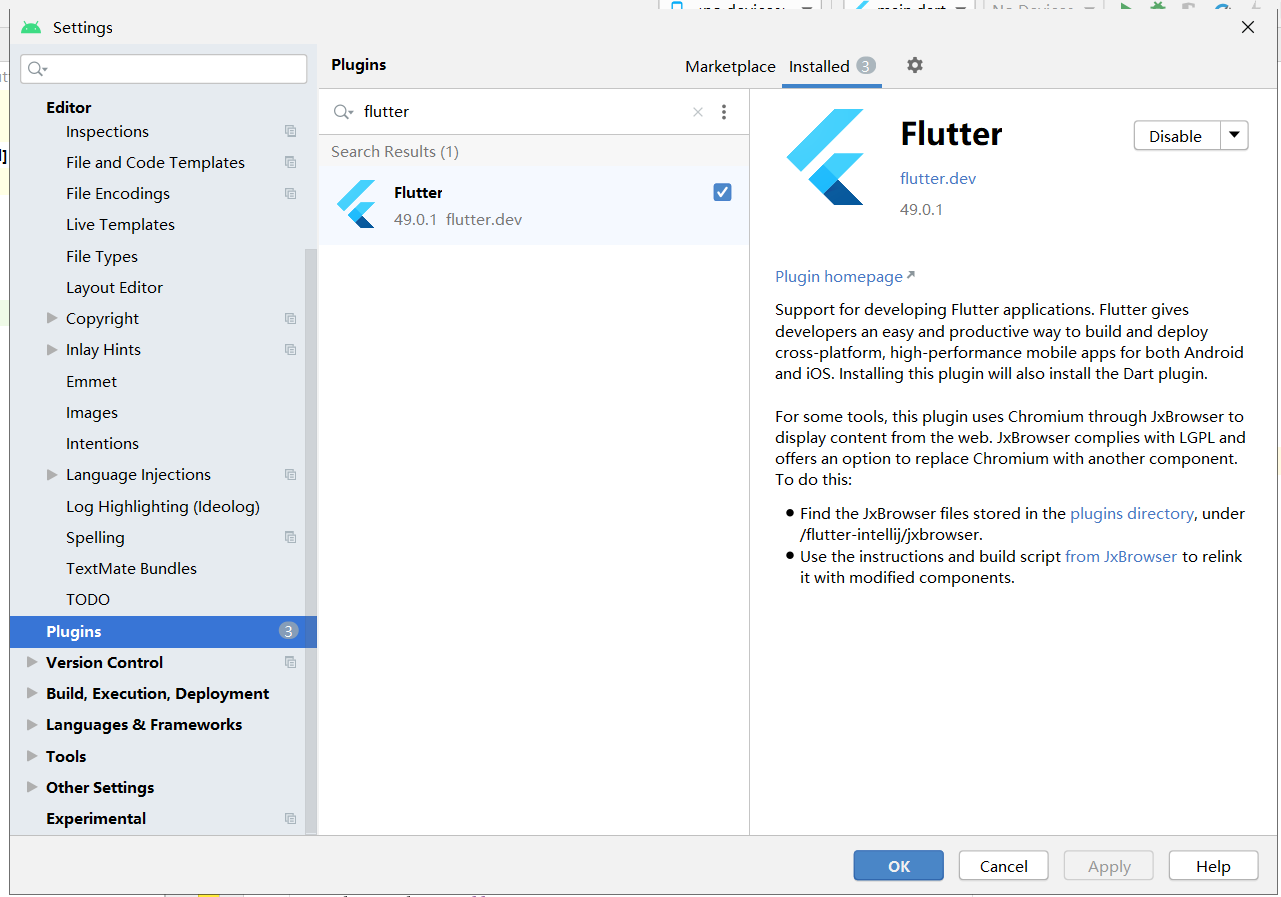1281x897 pixels.
Task: Expand the Inlay Hints tree node
Action: click(x=52, y=349)
